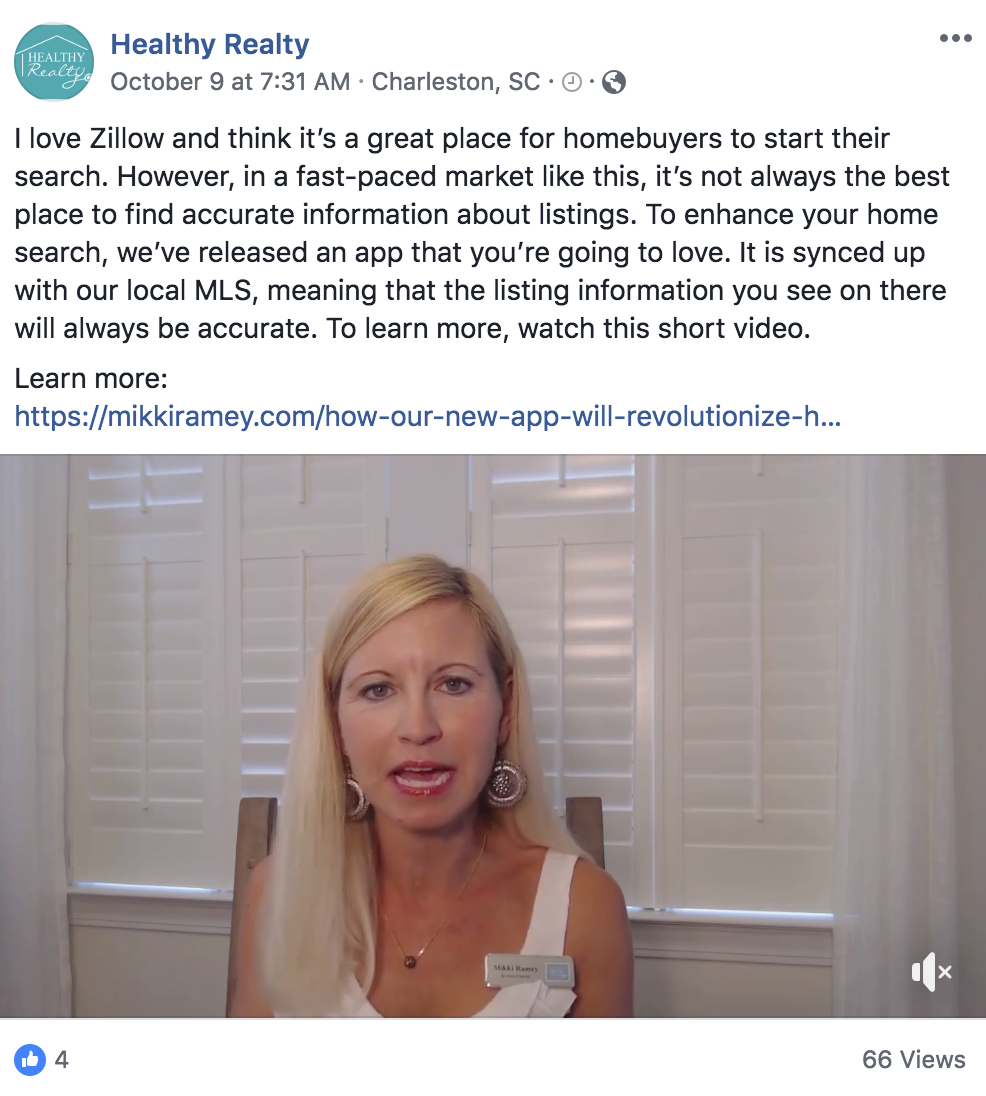Click the blue thumbs-up reaction icon
This screenshot has height=1096, width=986.
click(x=30, y=1060)
